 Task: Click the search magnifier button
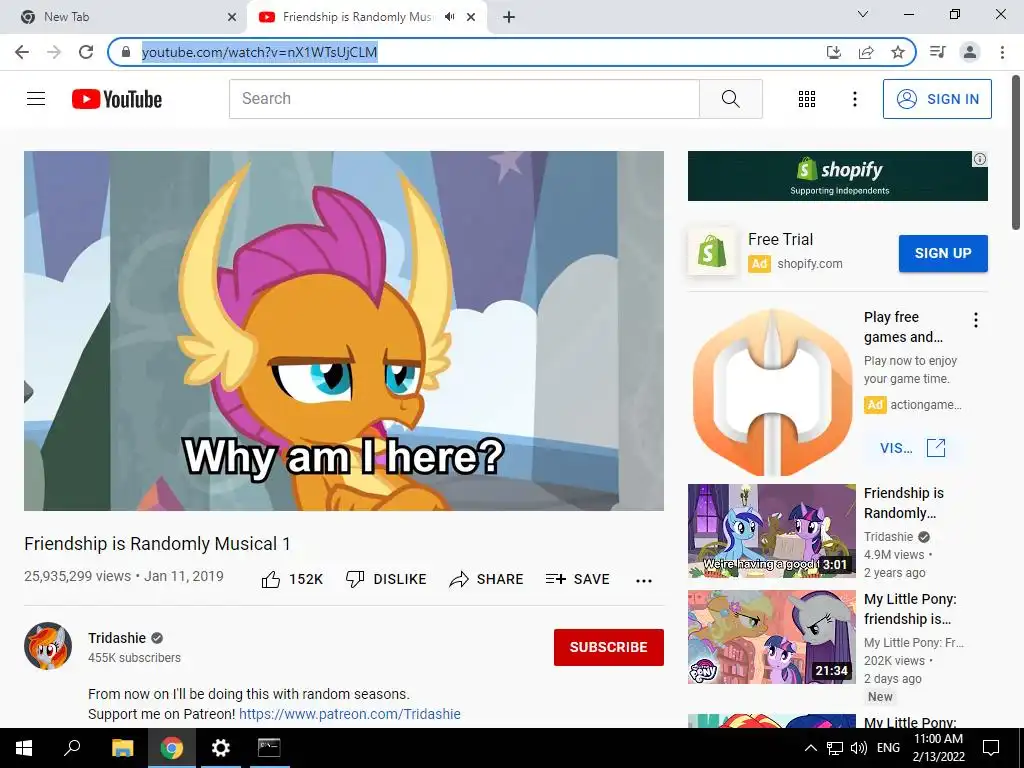(x=731, y=99)
